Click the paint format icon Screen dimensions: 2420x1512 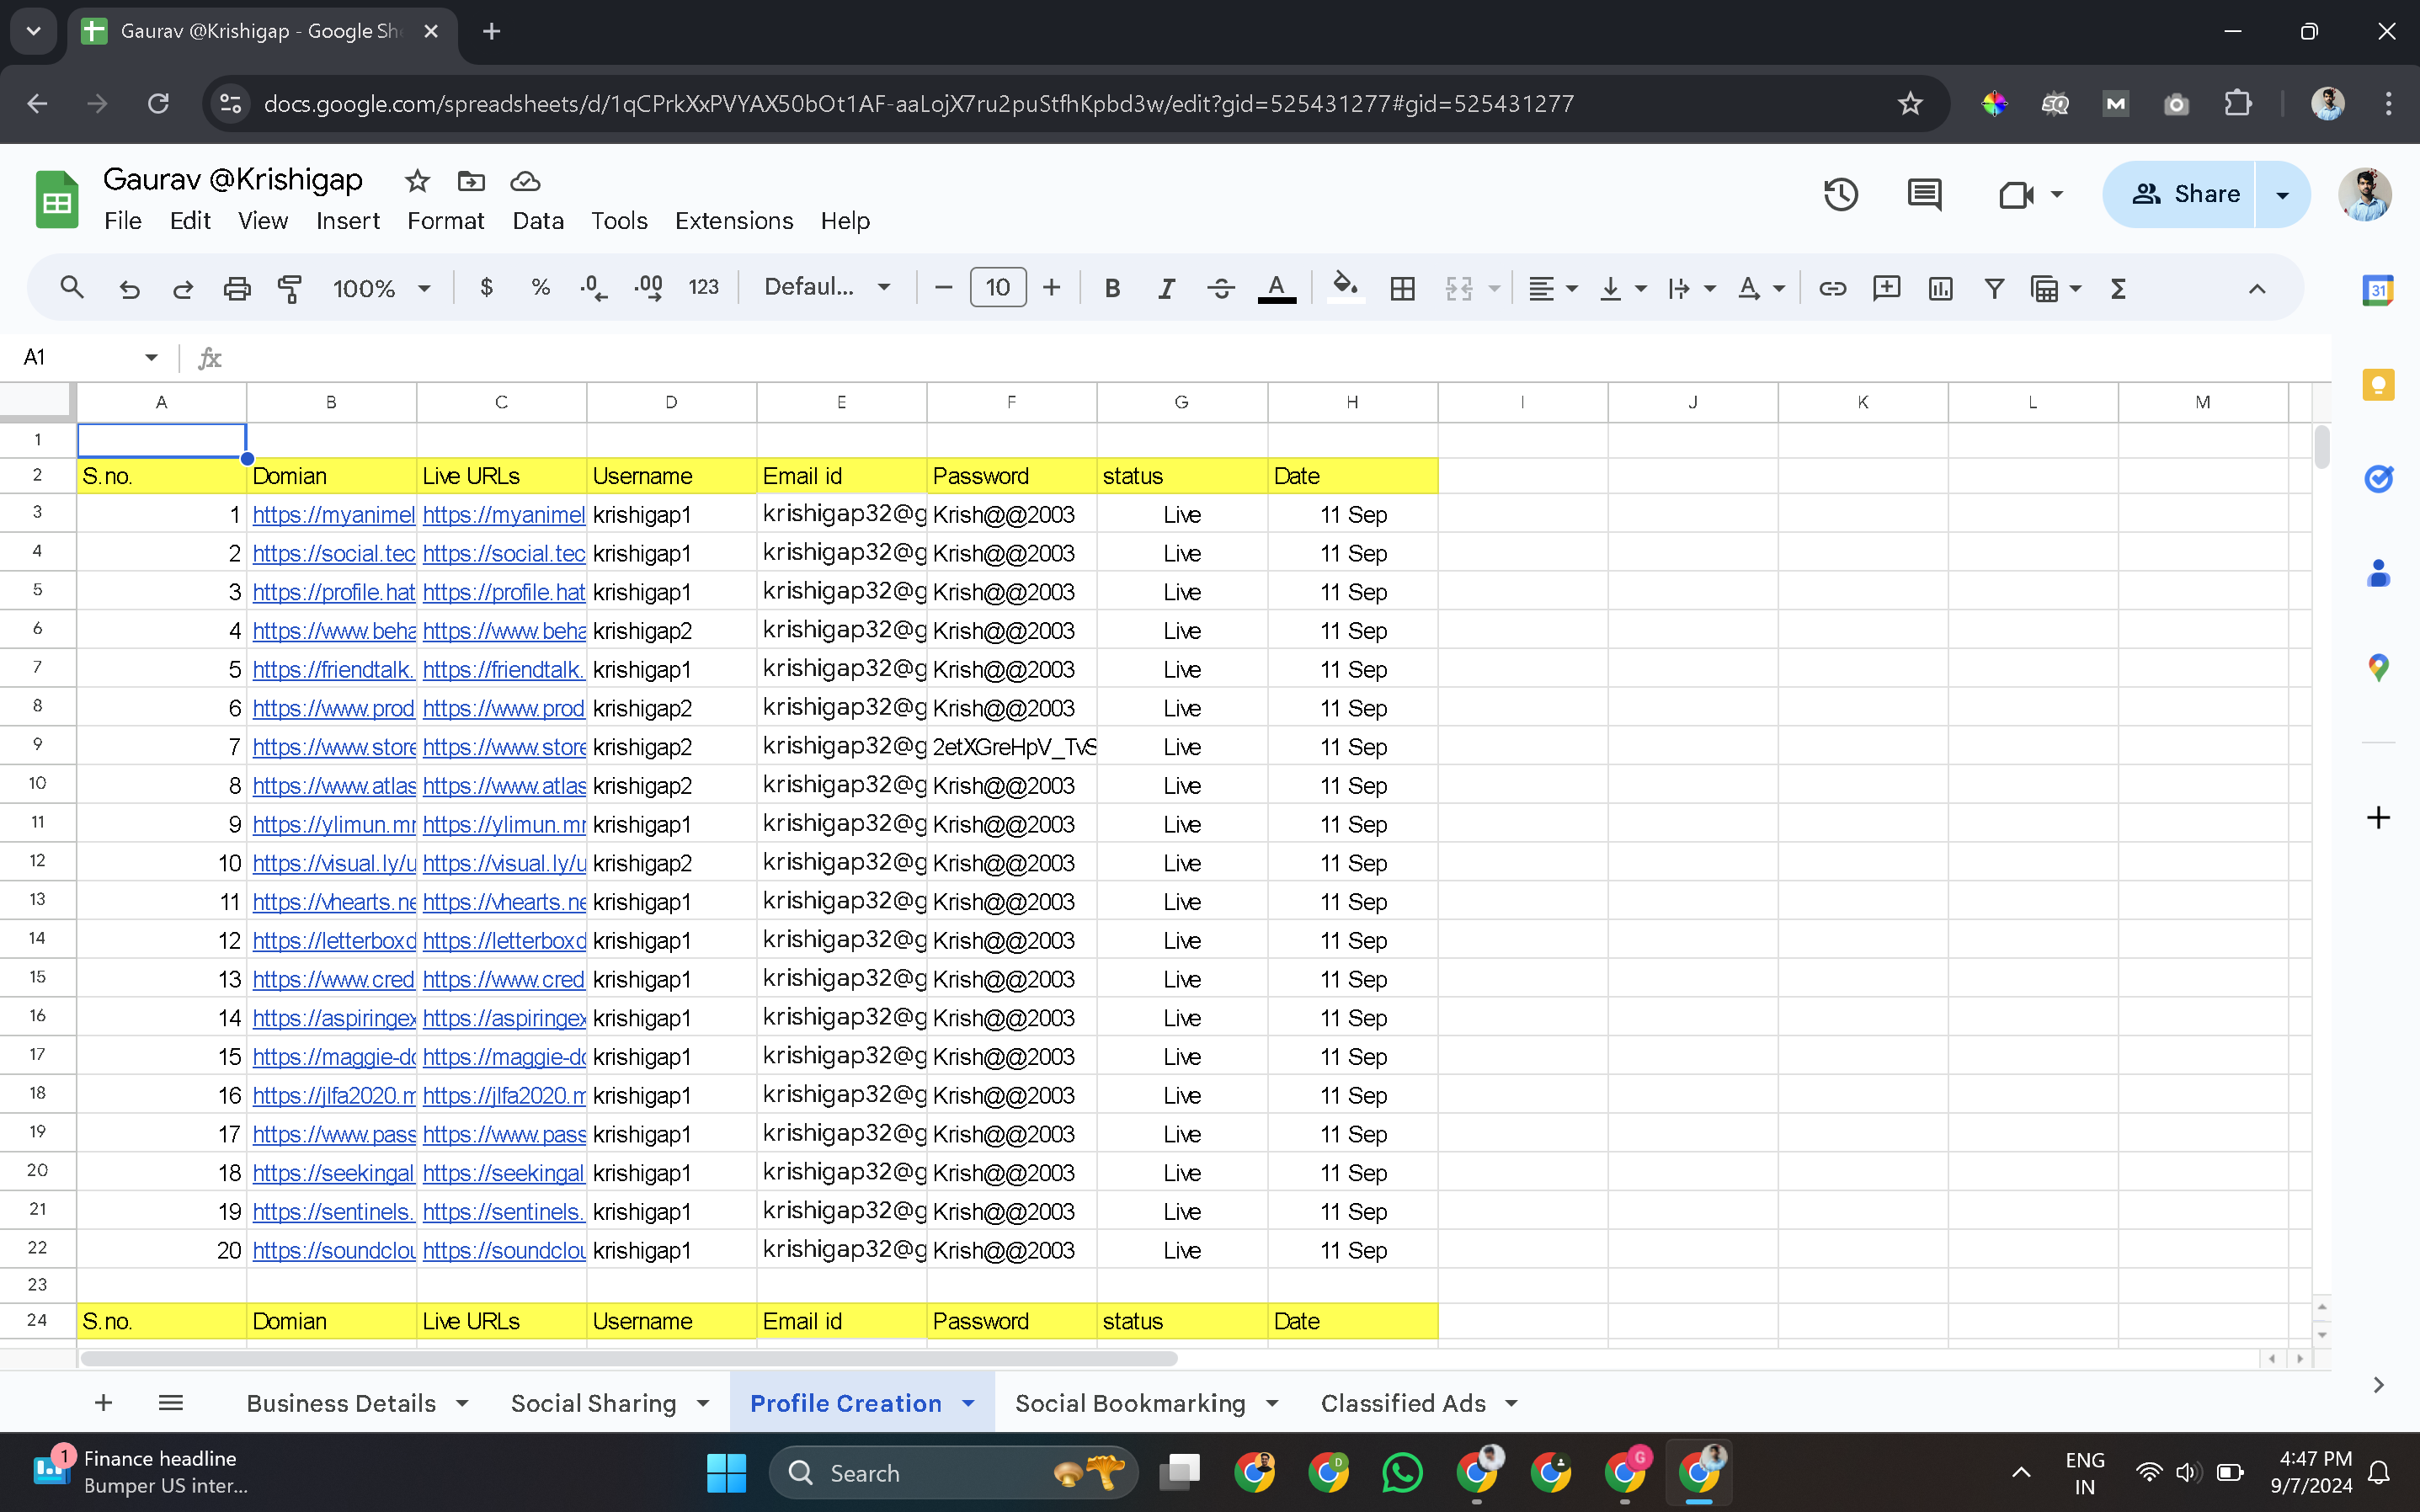(x=290, y=288)
